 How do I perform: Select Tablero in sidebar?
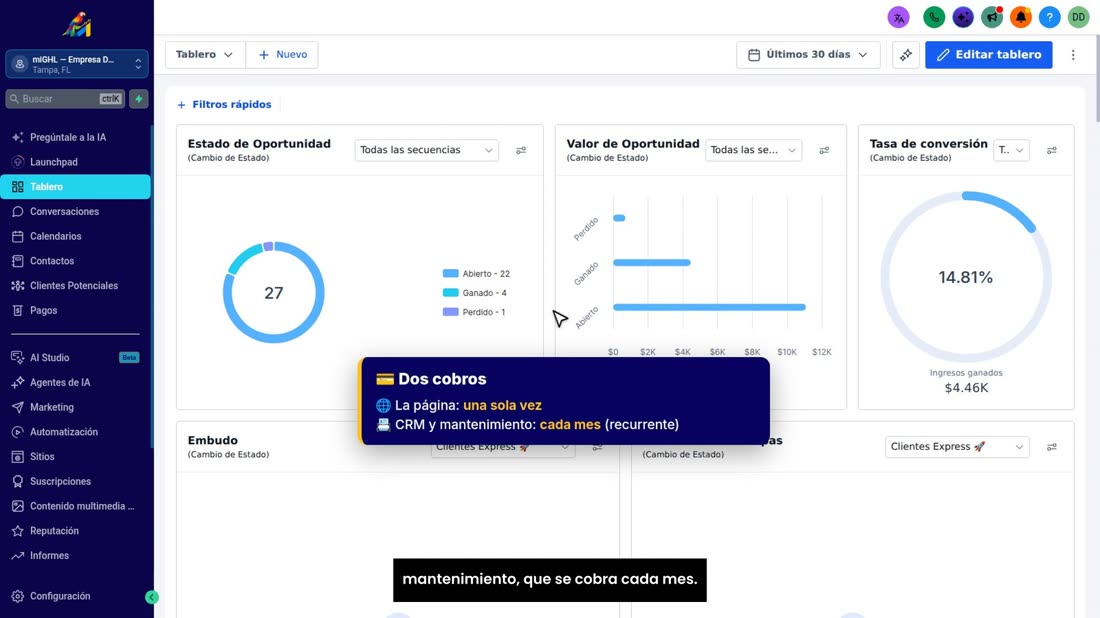(x=75, y=187)
